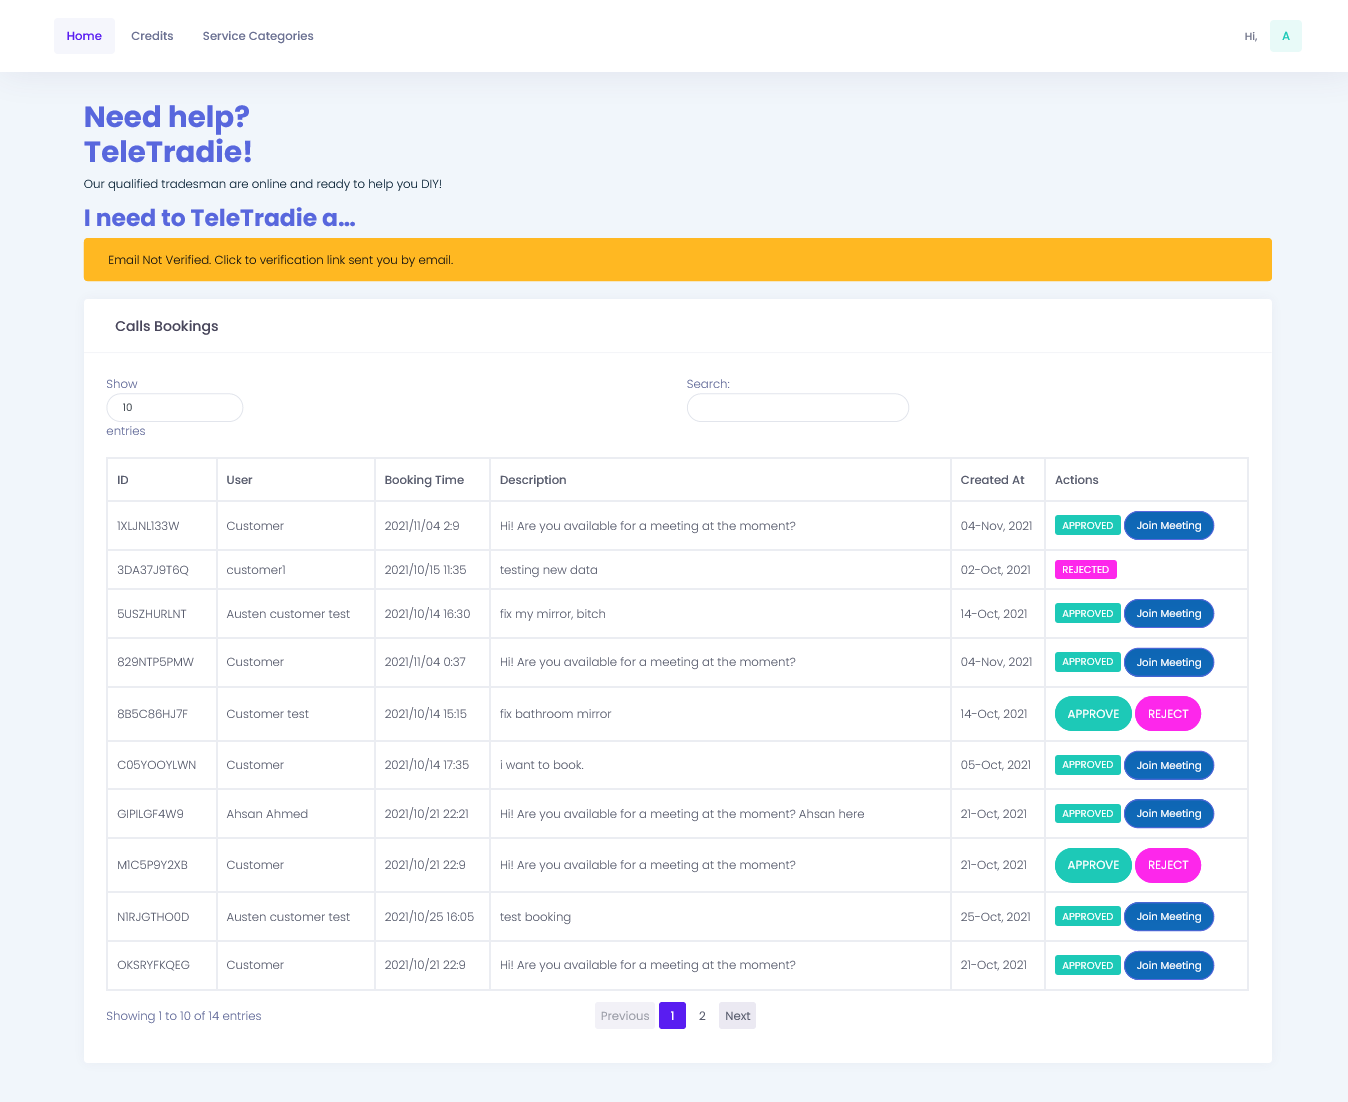The width and height of the screenshot is (1348, 1102).
Task: Open Service Categories in navigation
Action: (258, 36)
